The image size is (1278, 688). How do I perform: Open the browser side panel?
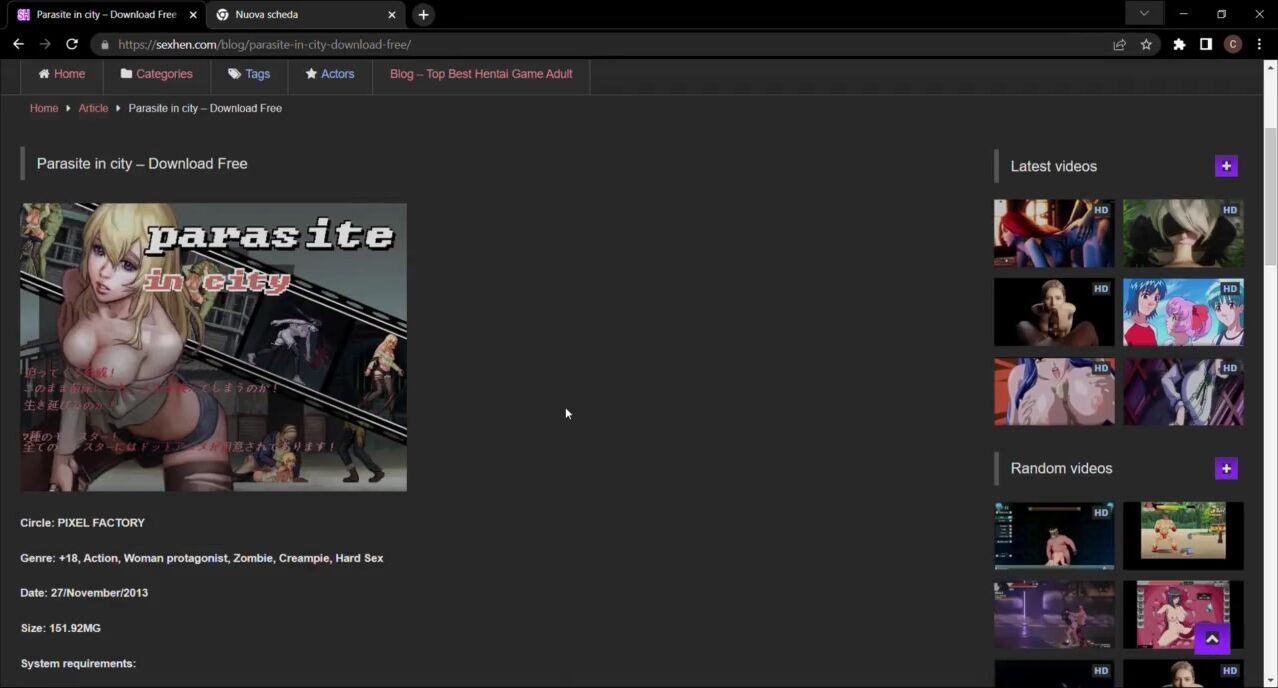click(x=1206, y=44)
